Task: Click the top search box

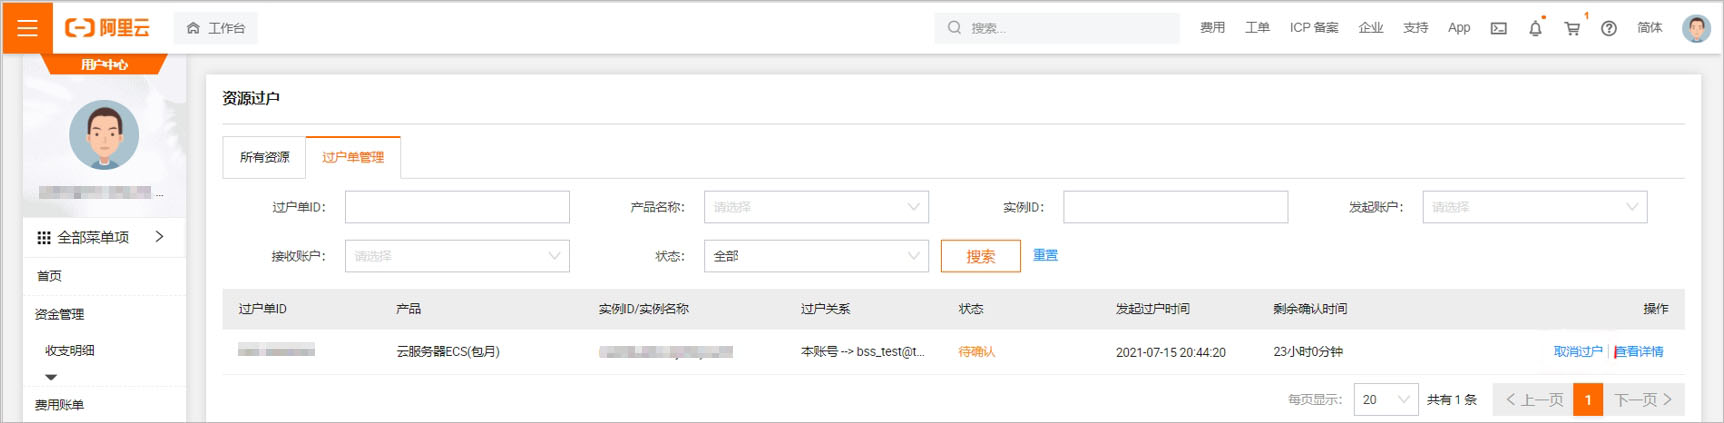Action: coord(1057,28)
